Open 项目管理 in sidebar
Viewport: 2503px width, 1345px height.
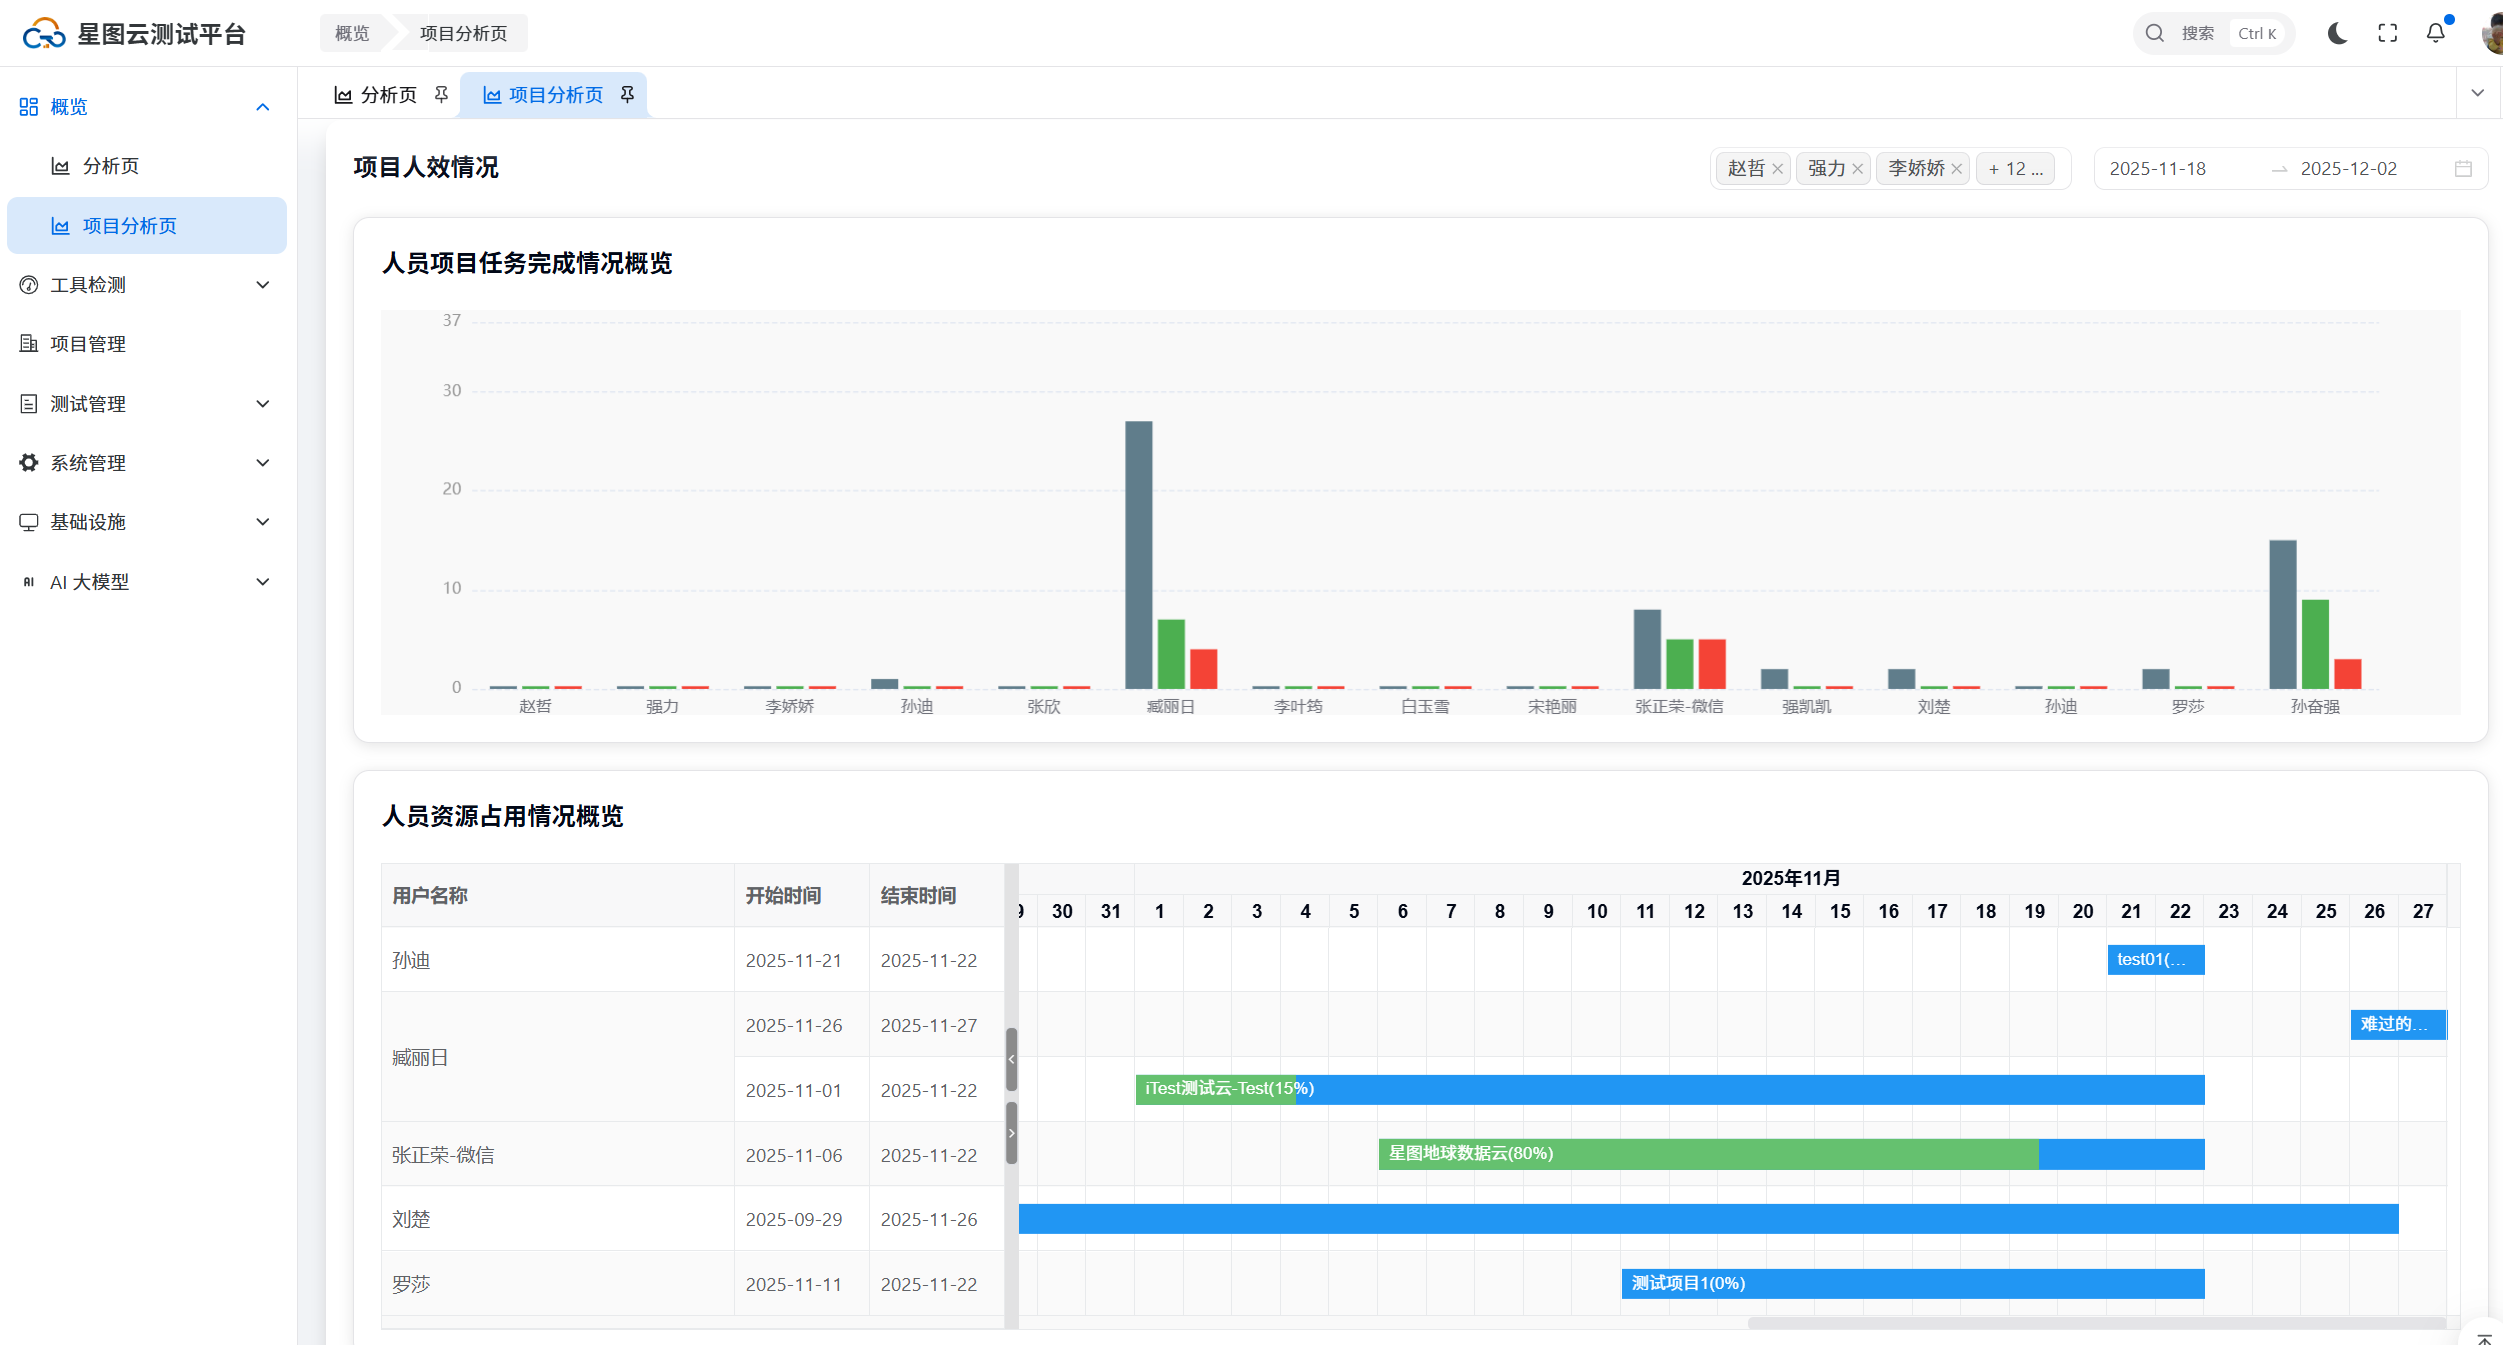[88, 344]
